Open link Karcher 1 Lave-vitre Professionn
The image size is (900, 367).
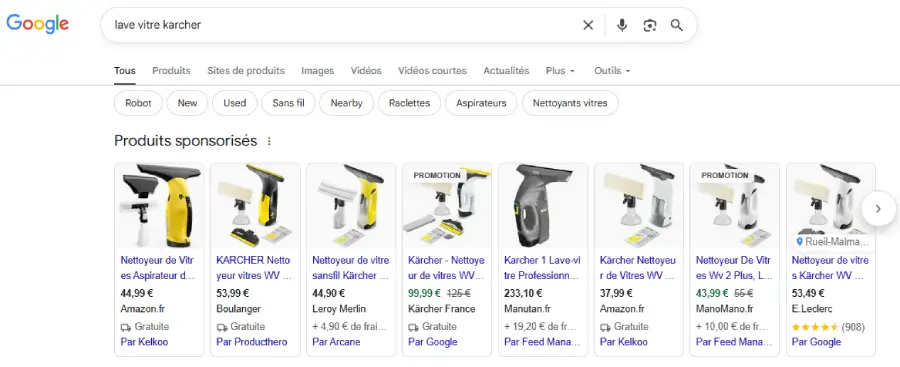(x=542, y=268)
